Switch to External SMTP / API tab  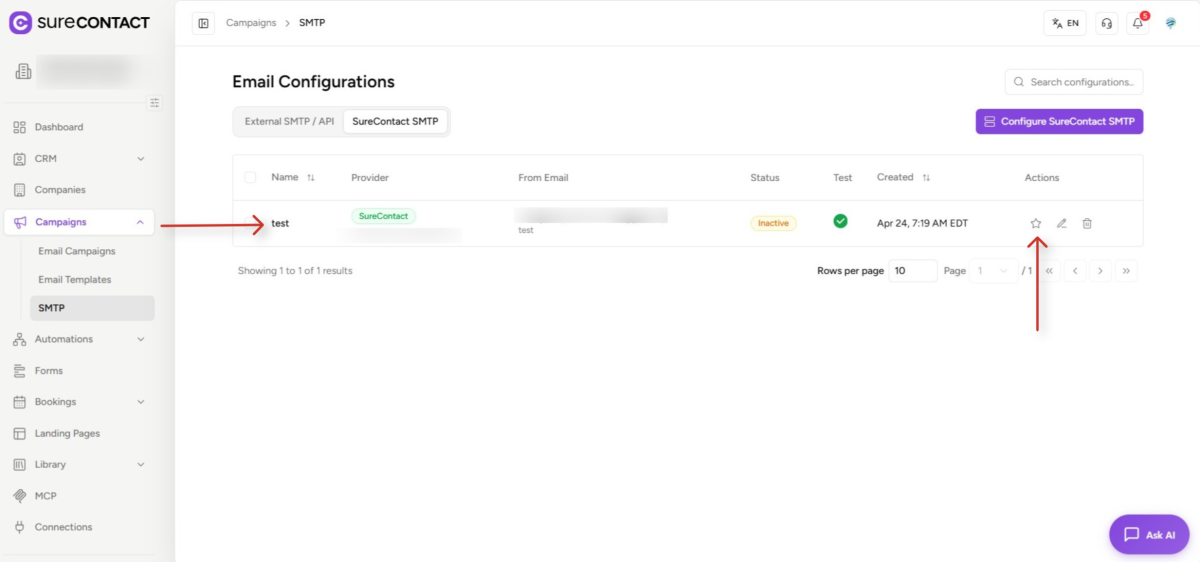(289, 121)
